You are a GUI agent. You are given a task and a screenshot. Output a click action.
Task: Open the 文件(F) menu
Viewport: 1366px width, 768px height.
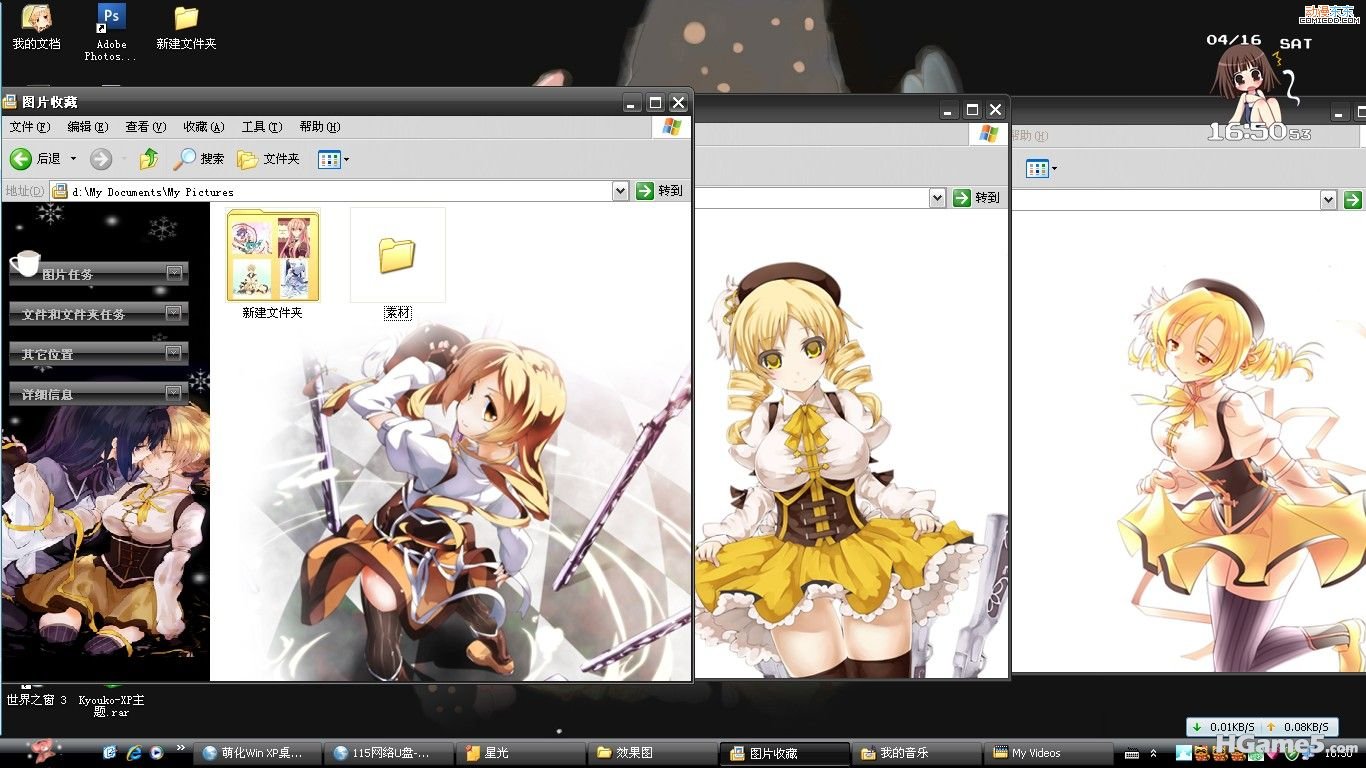[x=29, y=127]
